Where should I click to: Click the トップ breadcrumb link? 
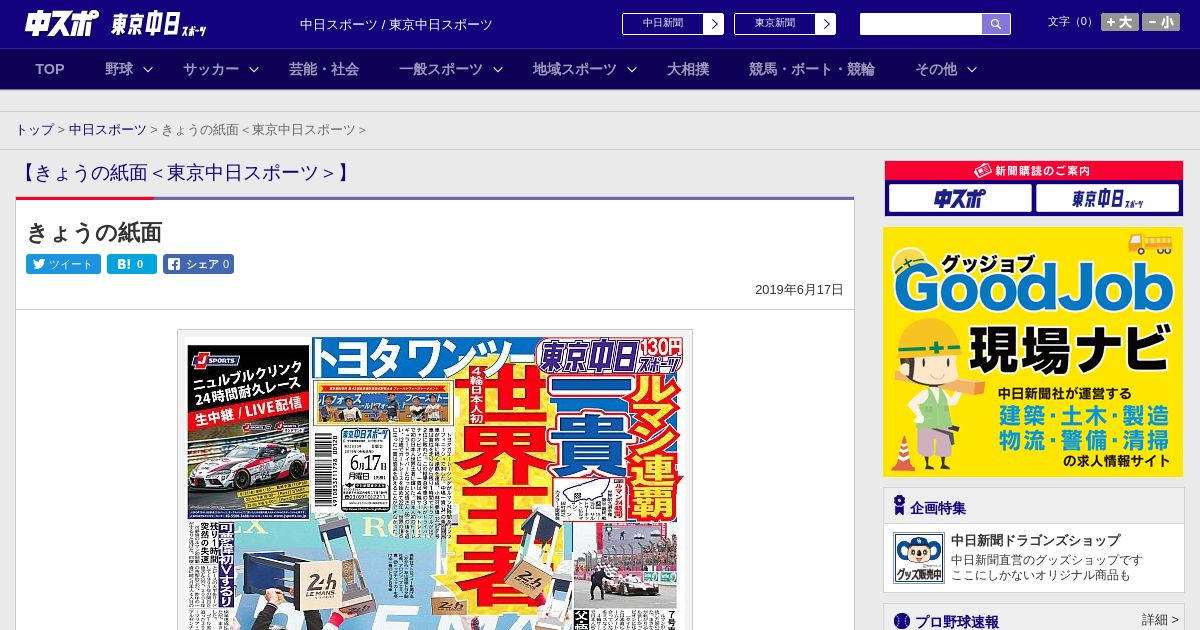click(x=35, y=130)
